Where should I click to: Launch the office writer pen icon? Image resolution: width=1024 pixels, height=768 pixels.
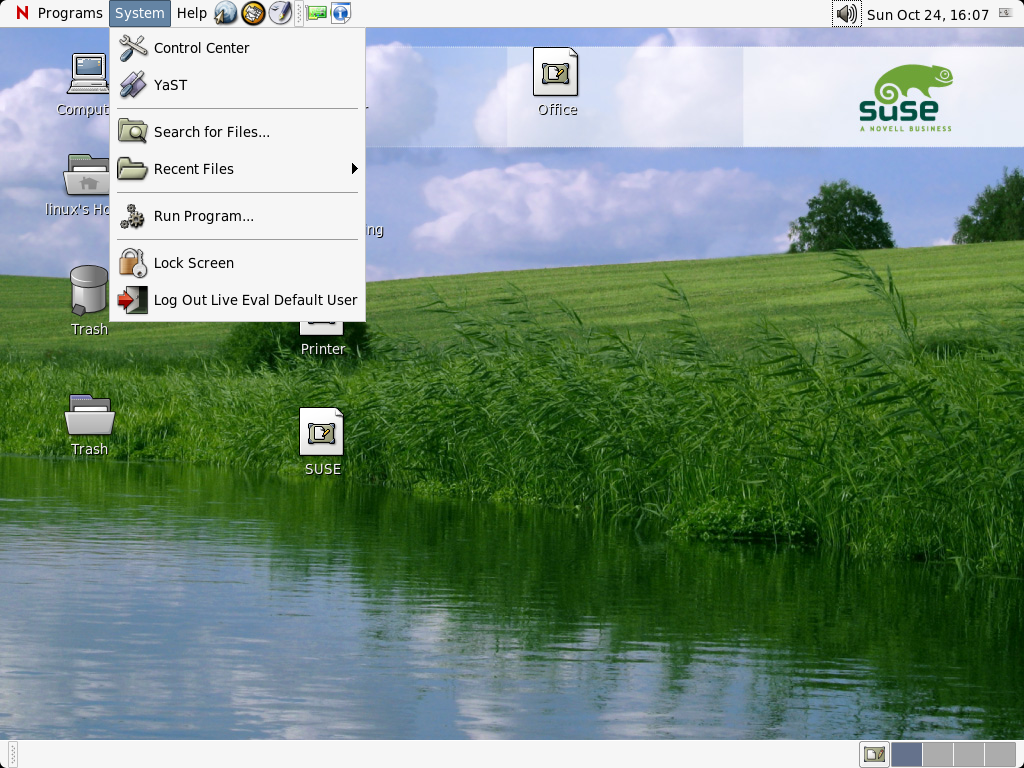point(280,13)
